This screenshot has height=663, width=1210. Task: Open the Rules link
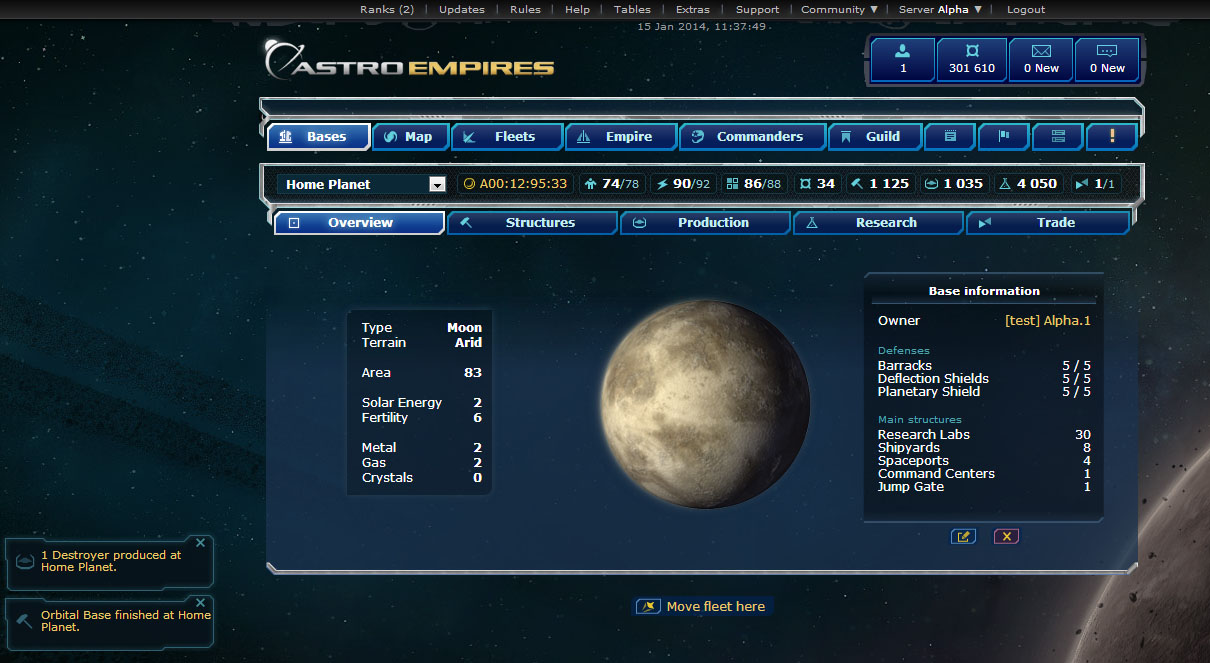click(x=525, y=10)
